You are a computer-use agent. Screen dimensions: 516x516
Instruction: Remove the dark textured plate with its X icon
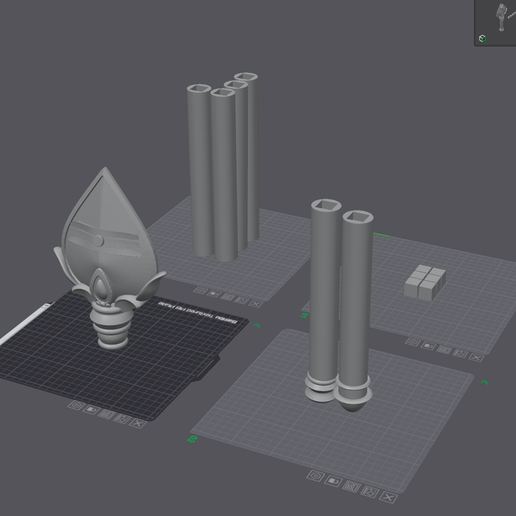(x=137, y=423)
